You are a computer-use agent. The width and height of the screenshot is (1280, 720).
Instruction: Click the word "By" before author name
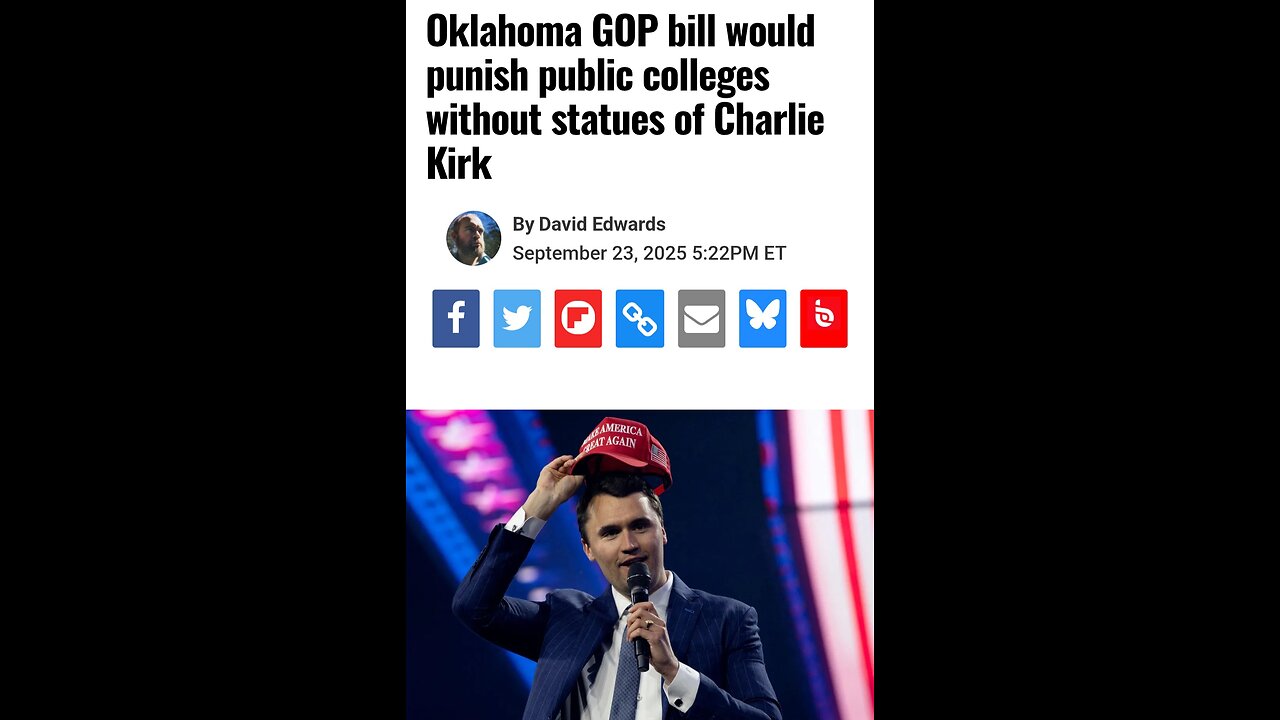tap(523, 224)
